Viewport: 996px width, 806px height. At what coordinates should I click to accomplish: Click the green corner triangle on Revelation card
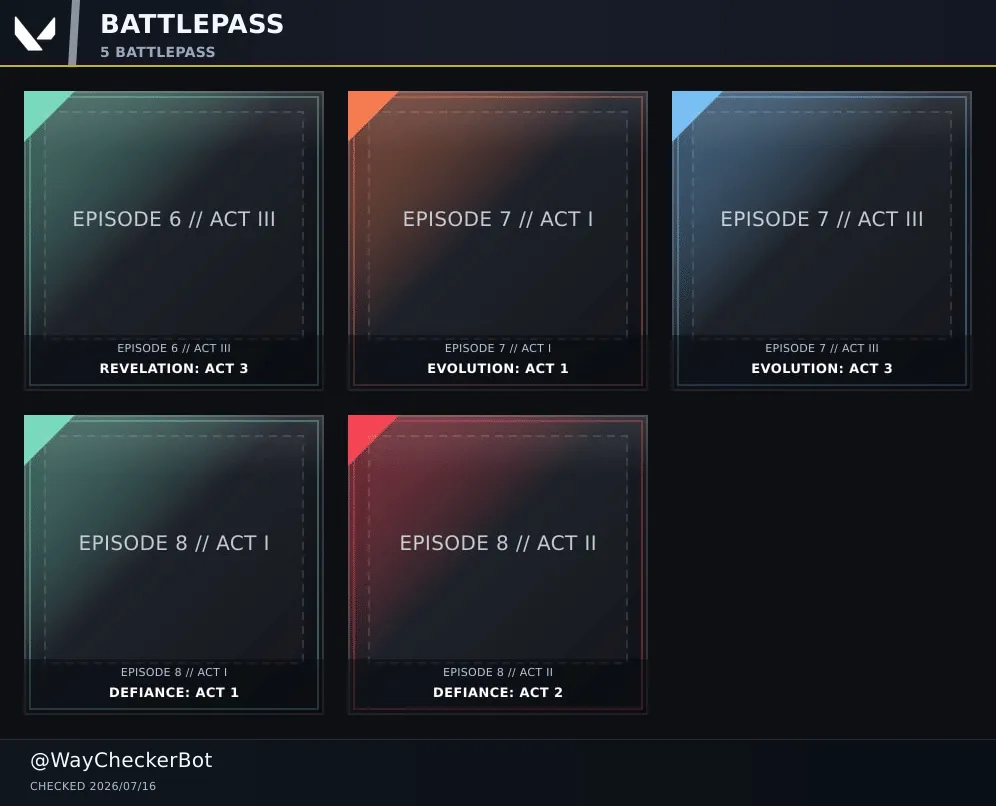(41, 108)
